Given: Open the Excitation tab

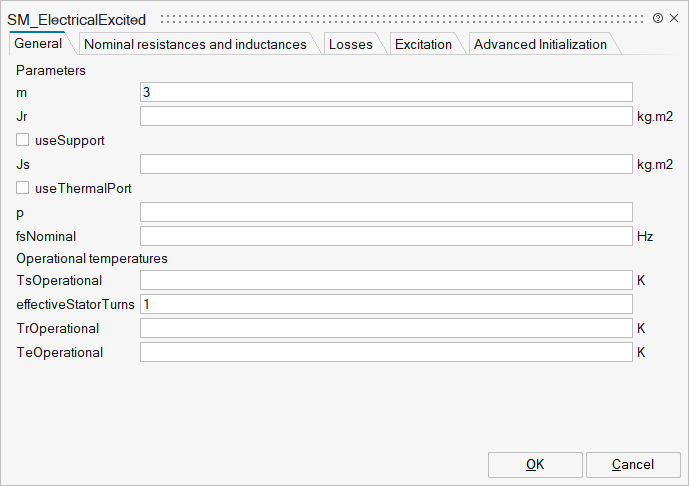Looking at the screenshot, I should [423, 44].
